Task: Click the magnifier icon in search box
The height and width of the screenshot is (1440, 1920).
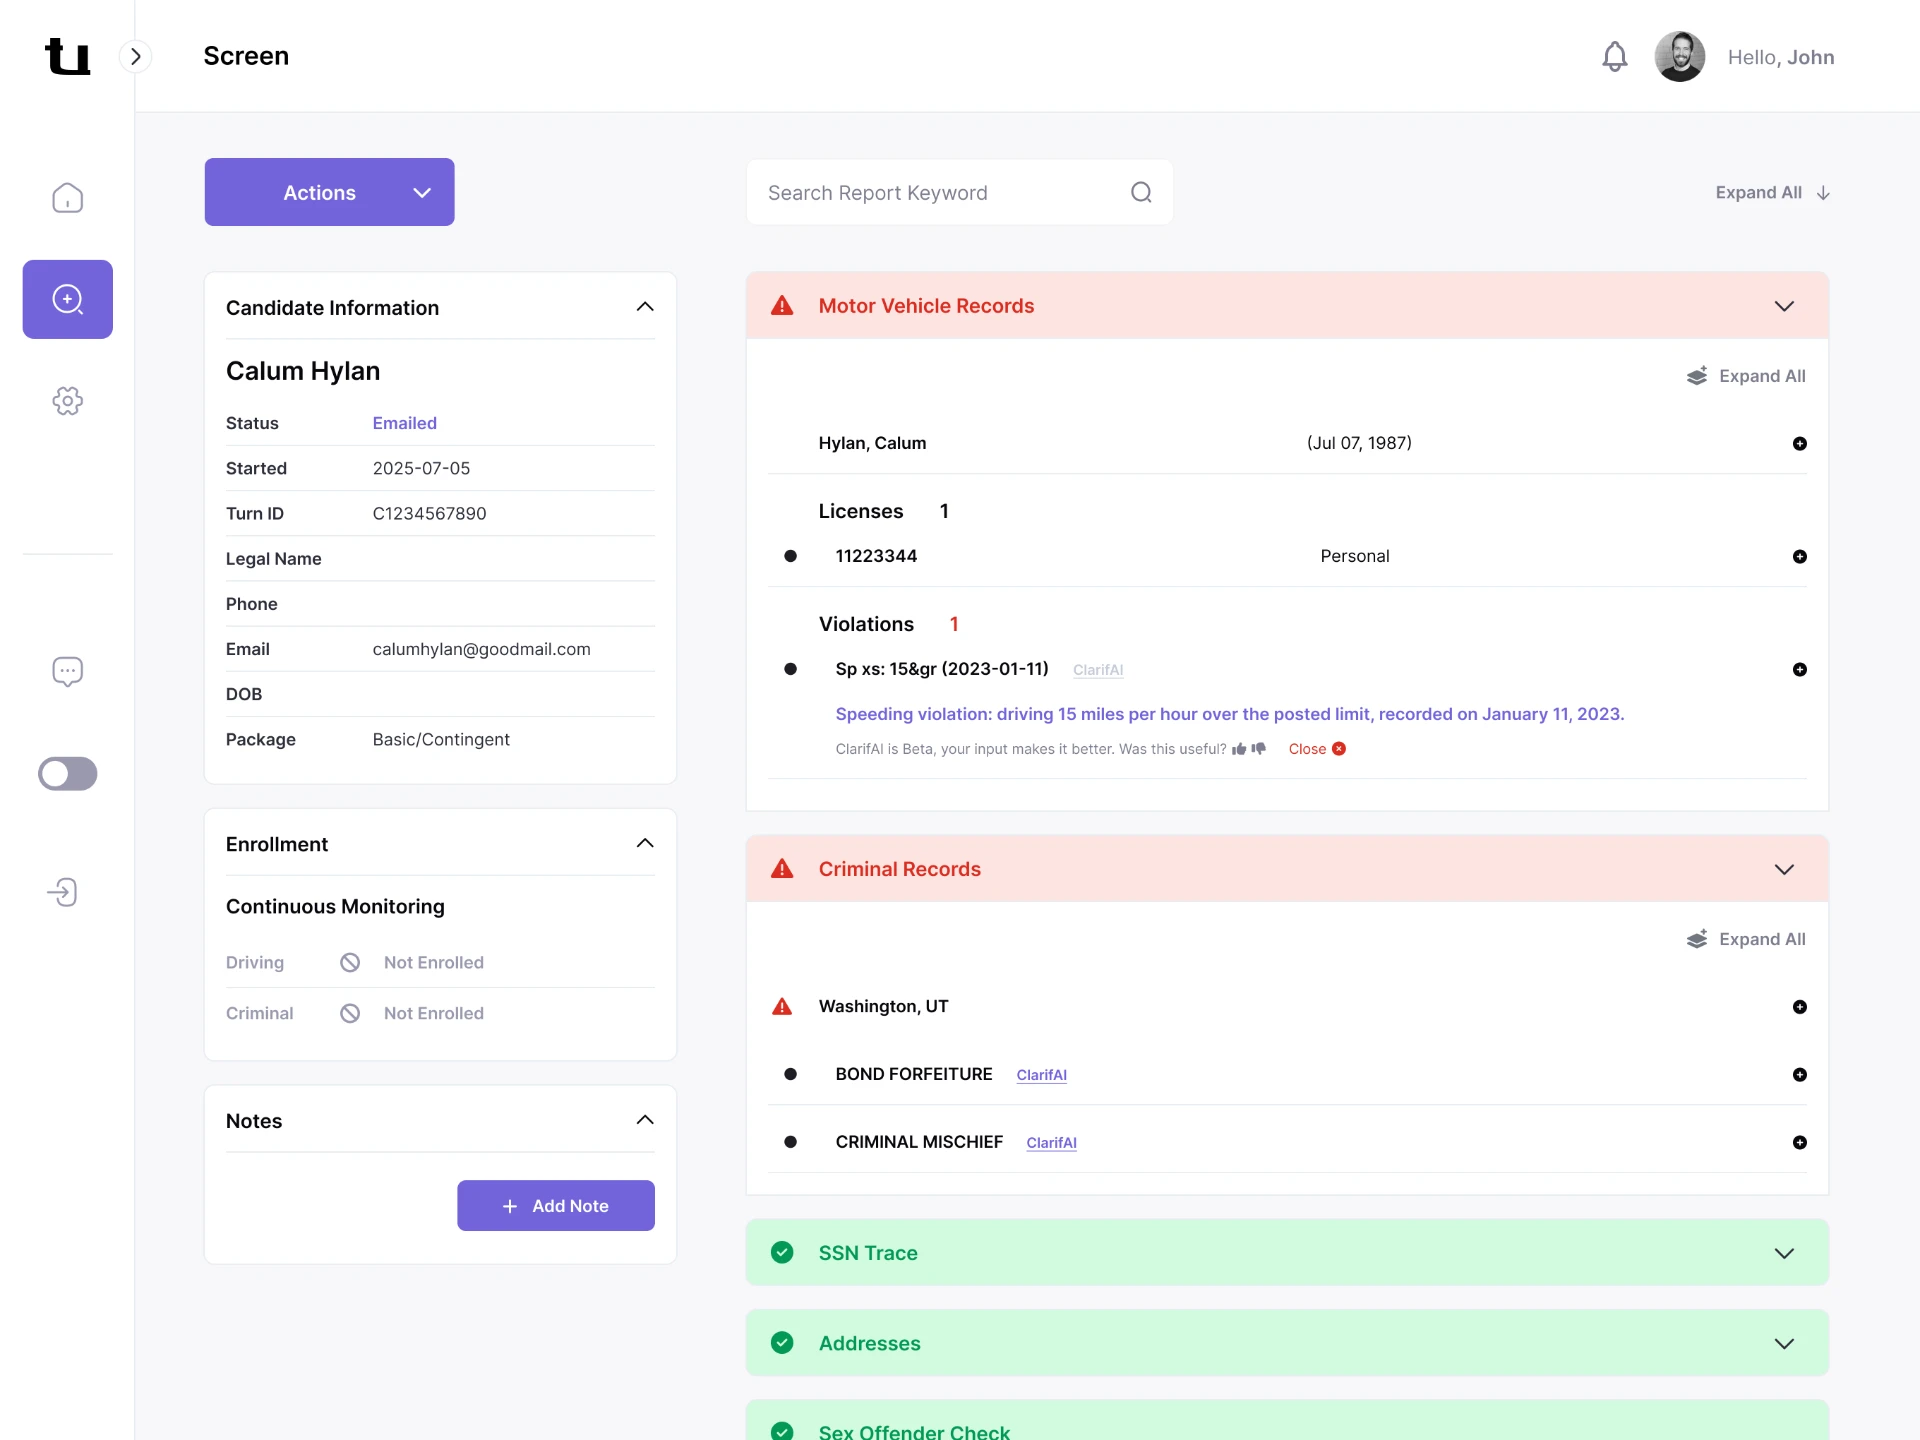Action: 1141,192
